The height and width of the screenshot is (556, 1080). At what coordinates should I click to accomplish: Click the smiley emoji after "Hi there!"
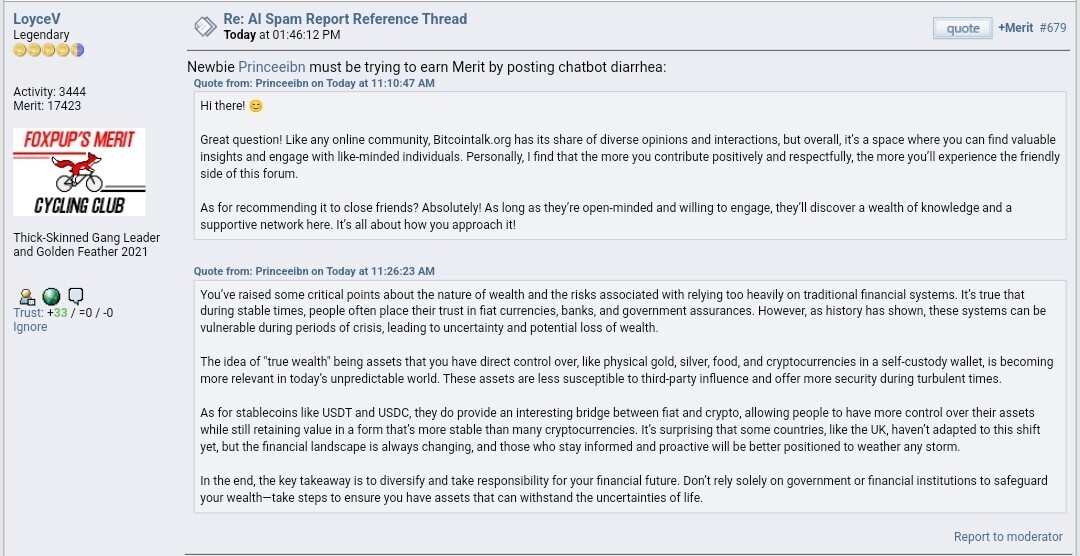pos(256,106)
